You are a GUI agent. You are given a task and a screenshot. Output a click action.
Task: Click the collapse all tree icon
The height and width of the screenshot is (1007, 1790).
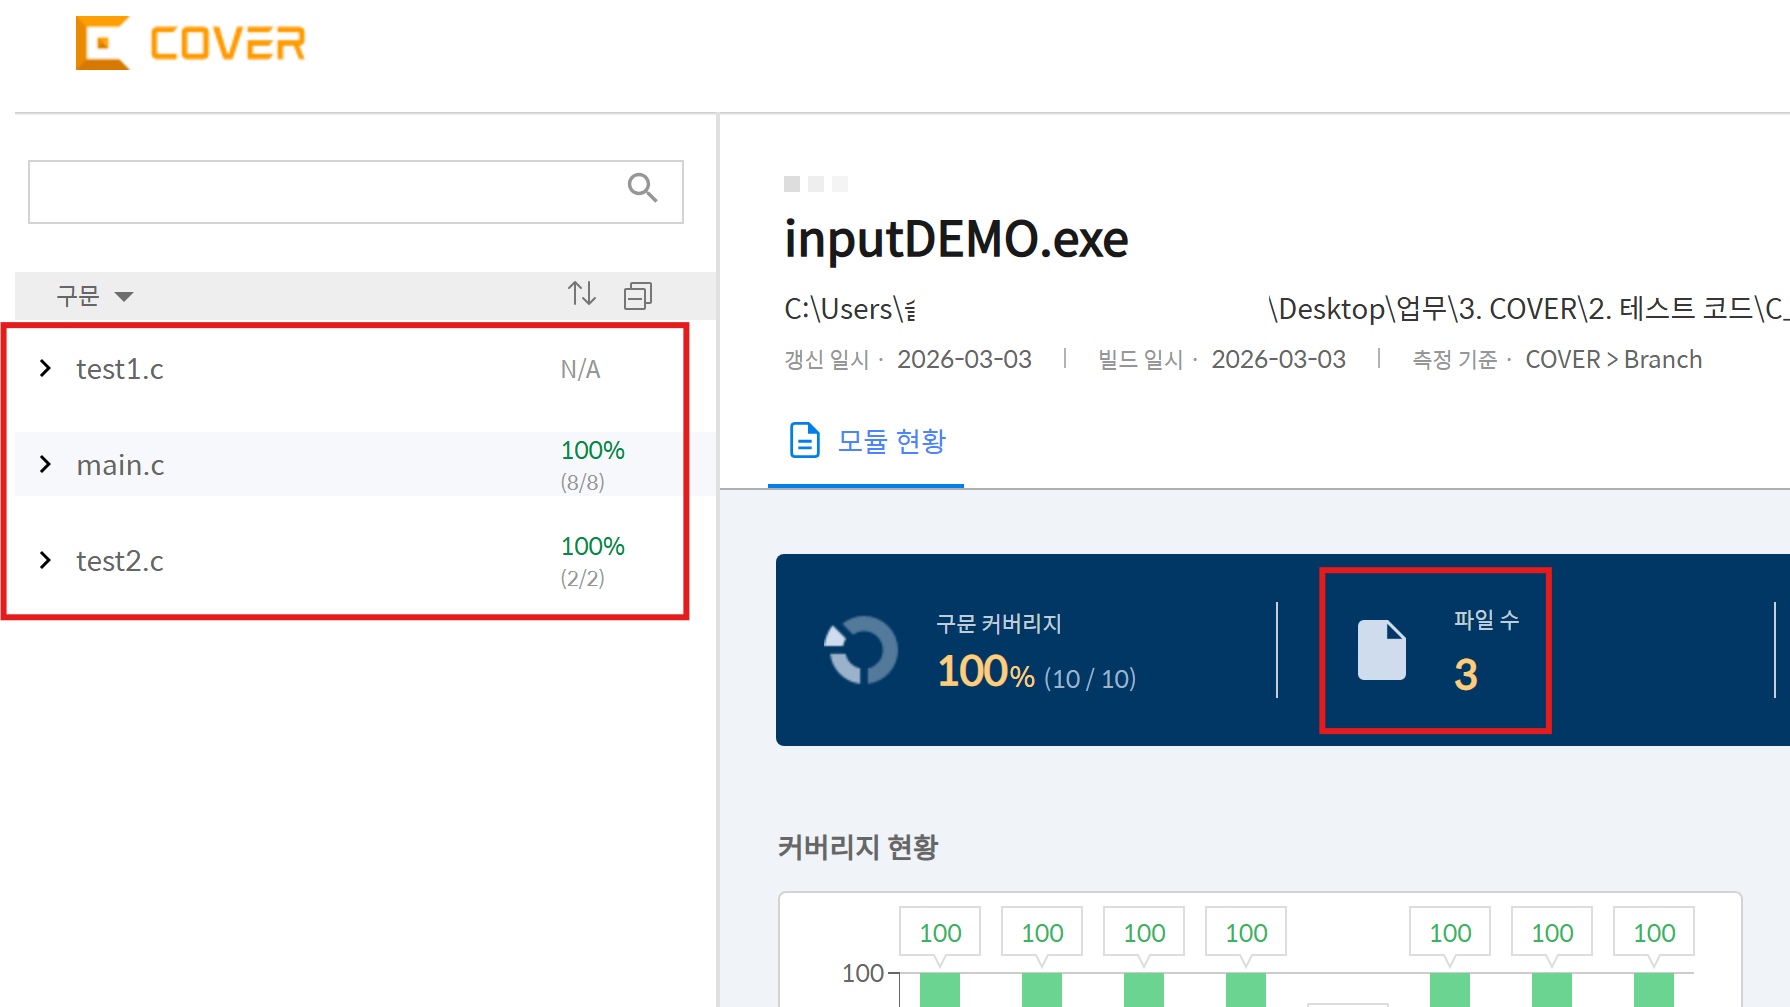(638, 295)
